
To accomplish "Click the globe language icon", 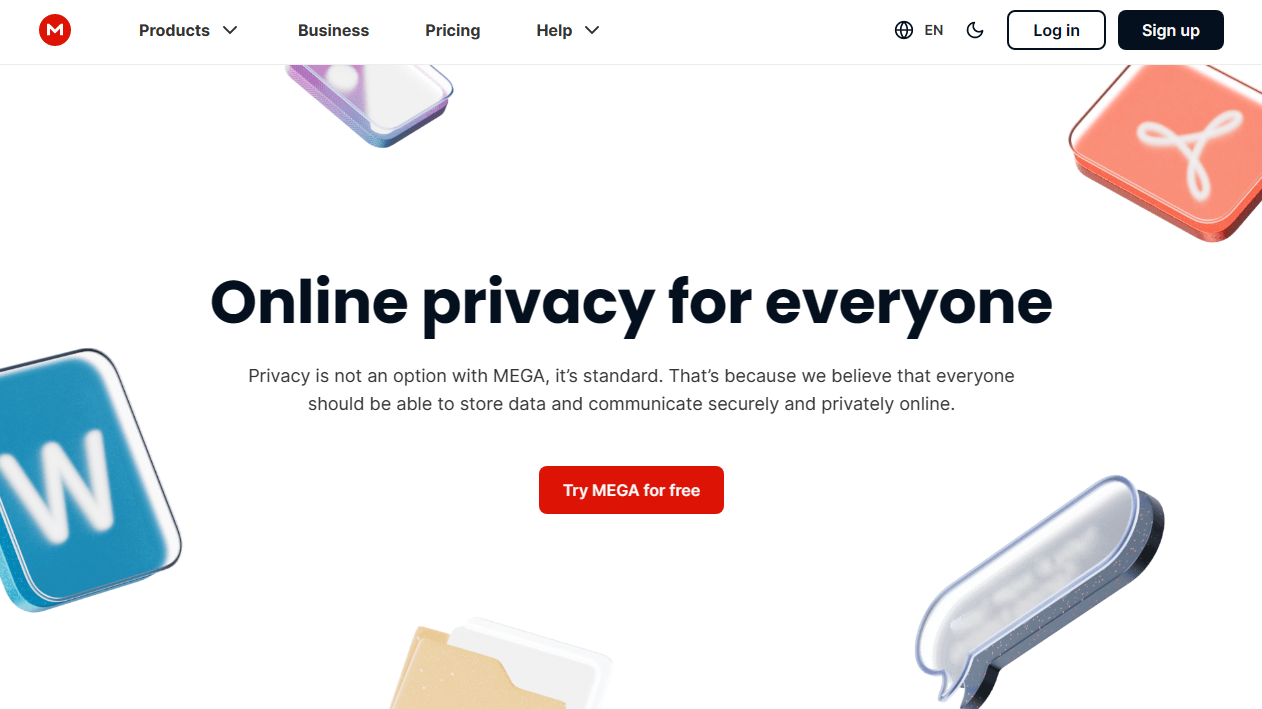I will coord(904,30).
